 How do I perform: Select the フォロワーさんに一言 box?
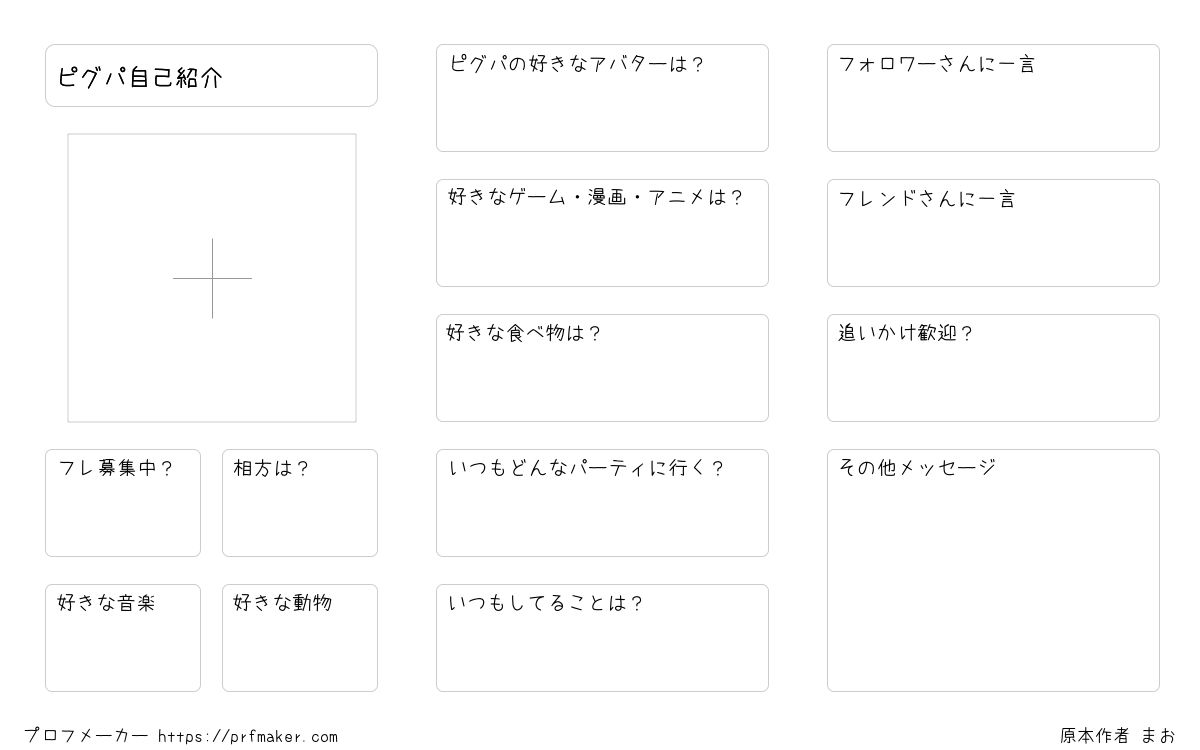(x=993, y=98)
